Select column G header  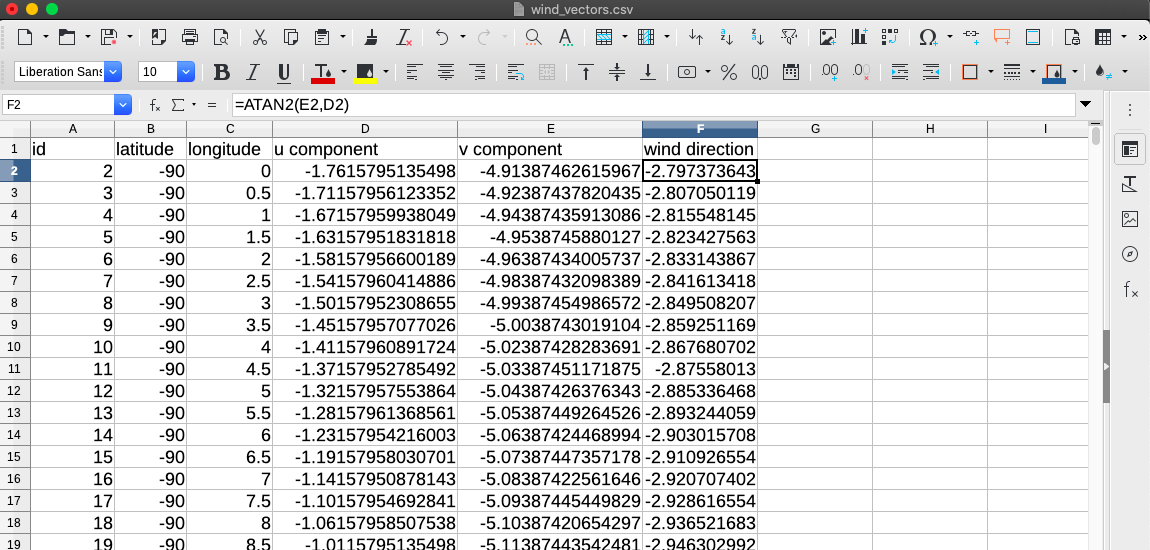[x=815, y=129]
